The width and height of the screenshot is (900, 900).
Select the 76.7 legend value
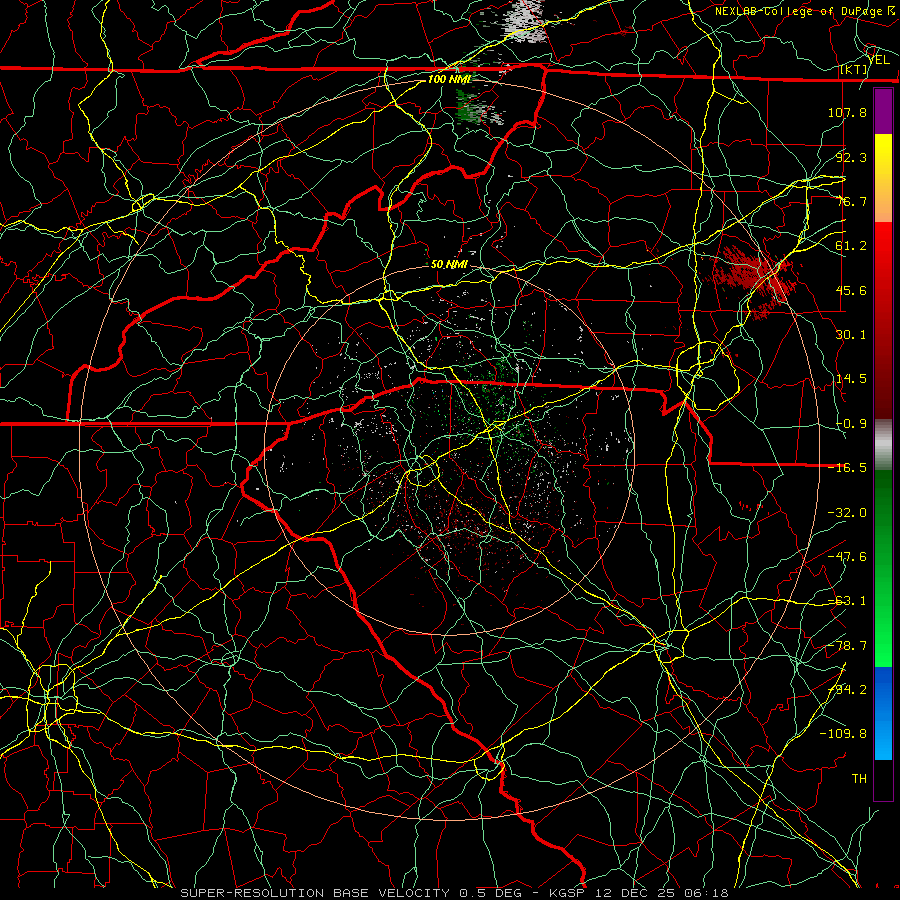(x=851, y=201)
